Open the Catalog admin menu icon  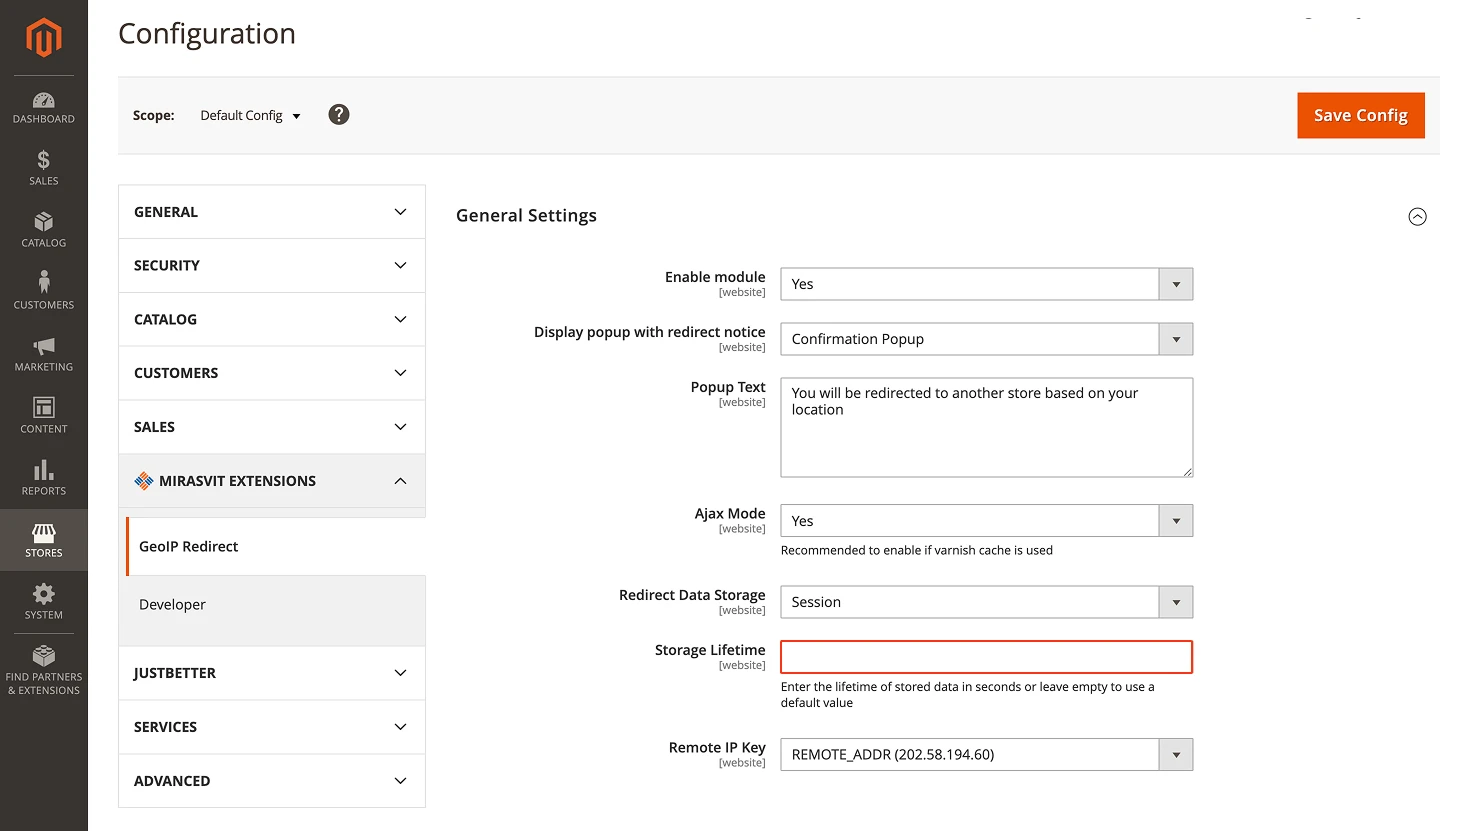point(43,230)
